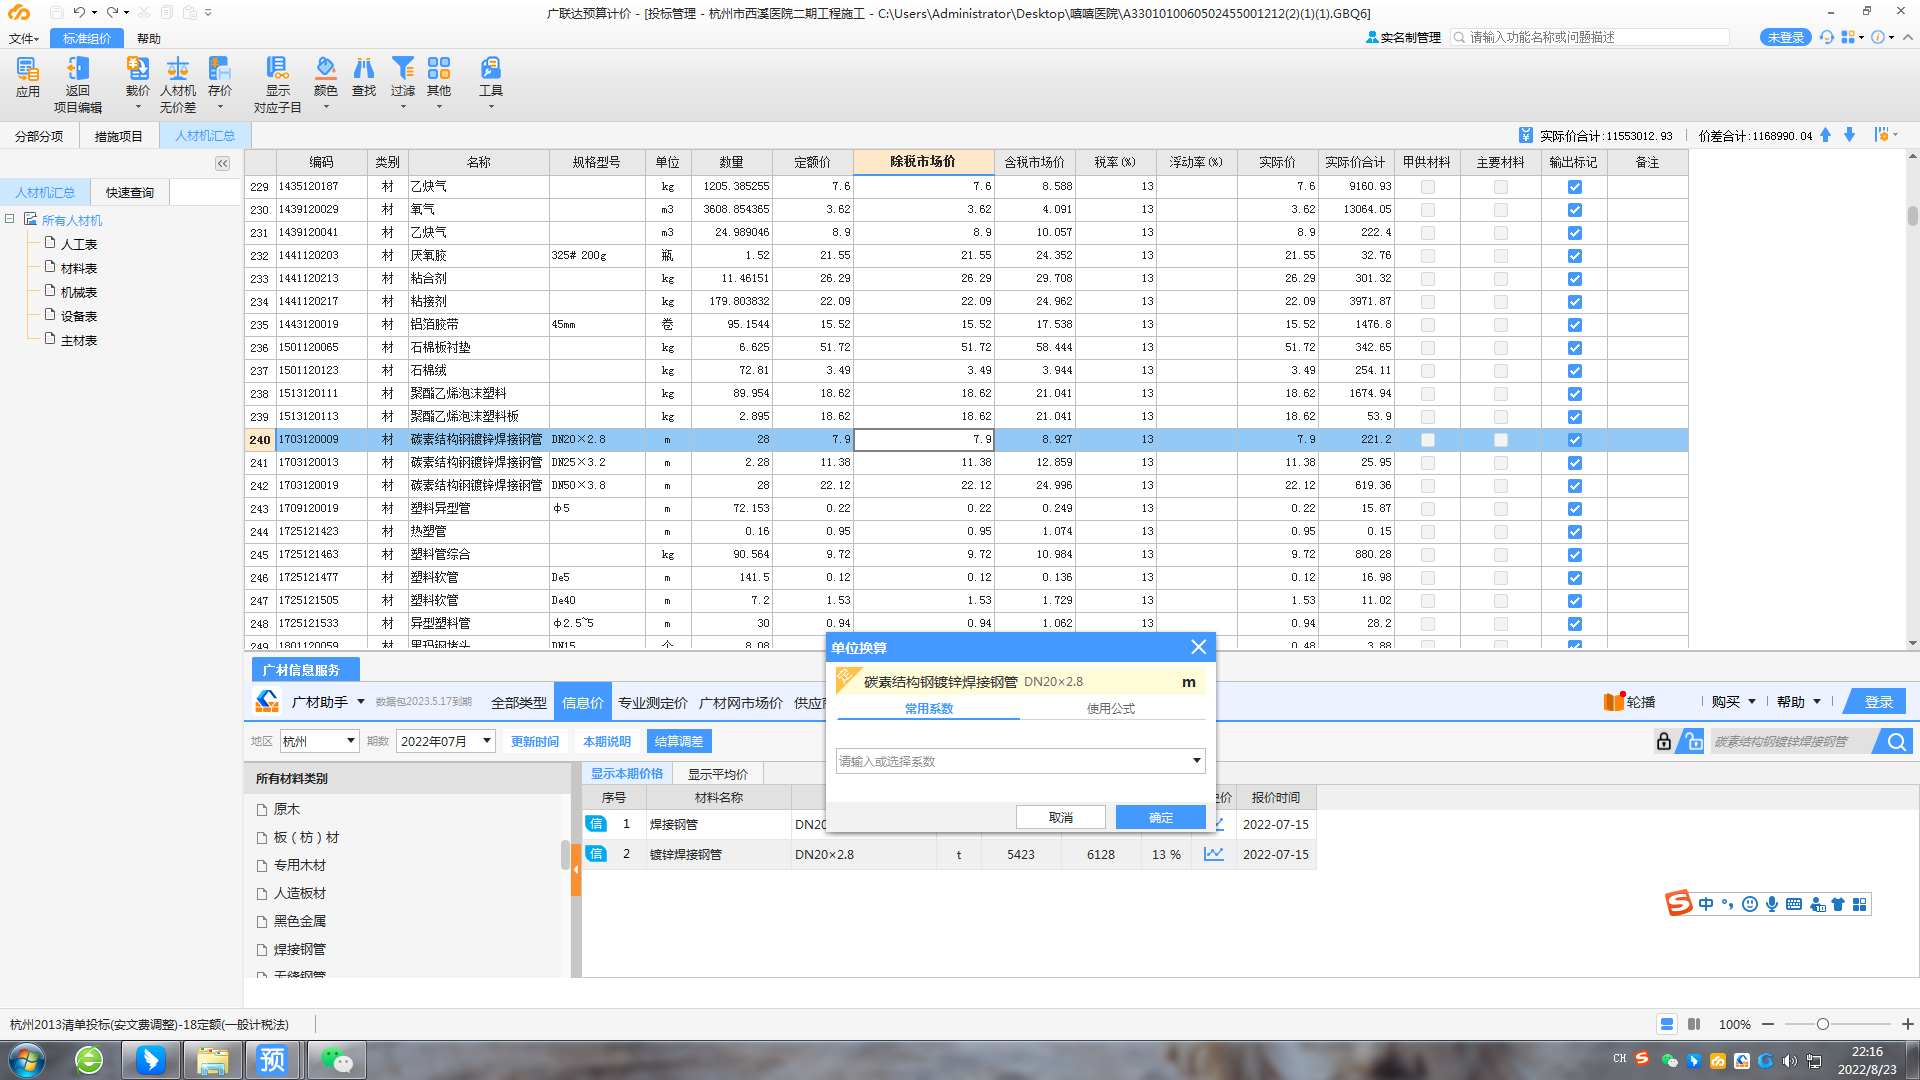Toggle 输出标记 checkbox for row 246 塑料软管
Viewport: 1920px width, 1080px height.
pyautogui.click(x=1574, y=578)
